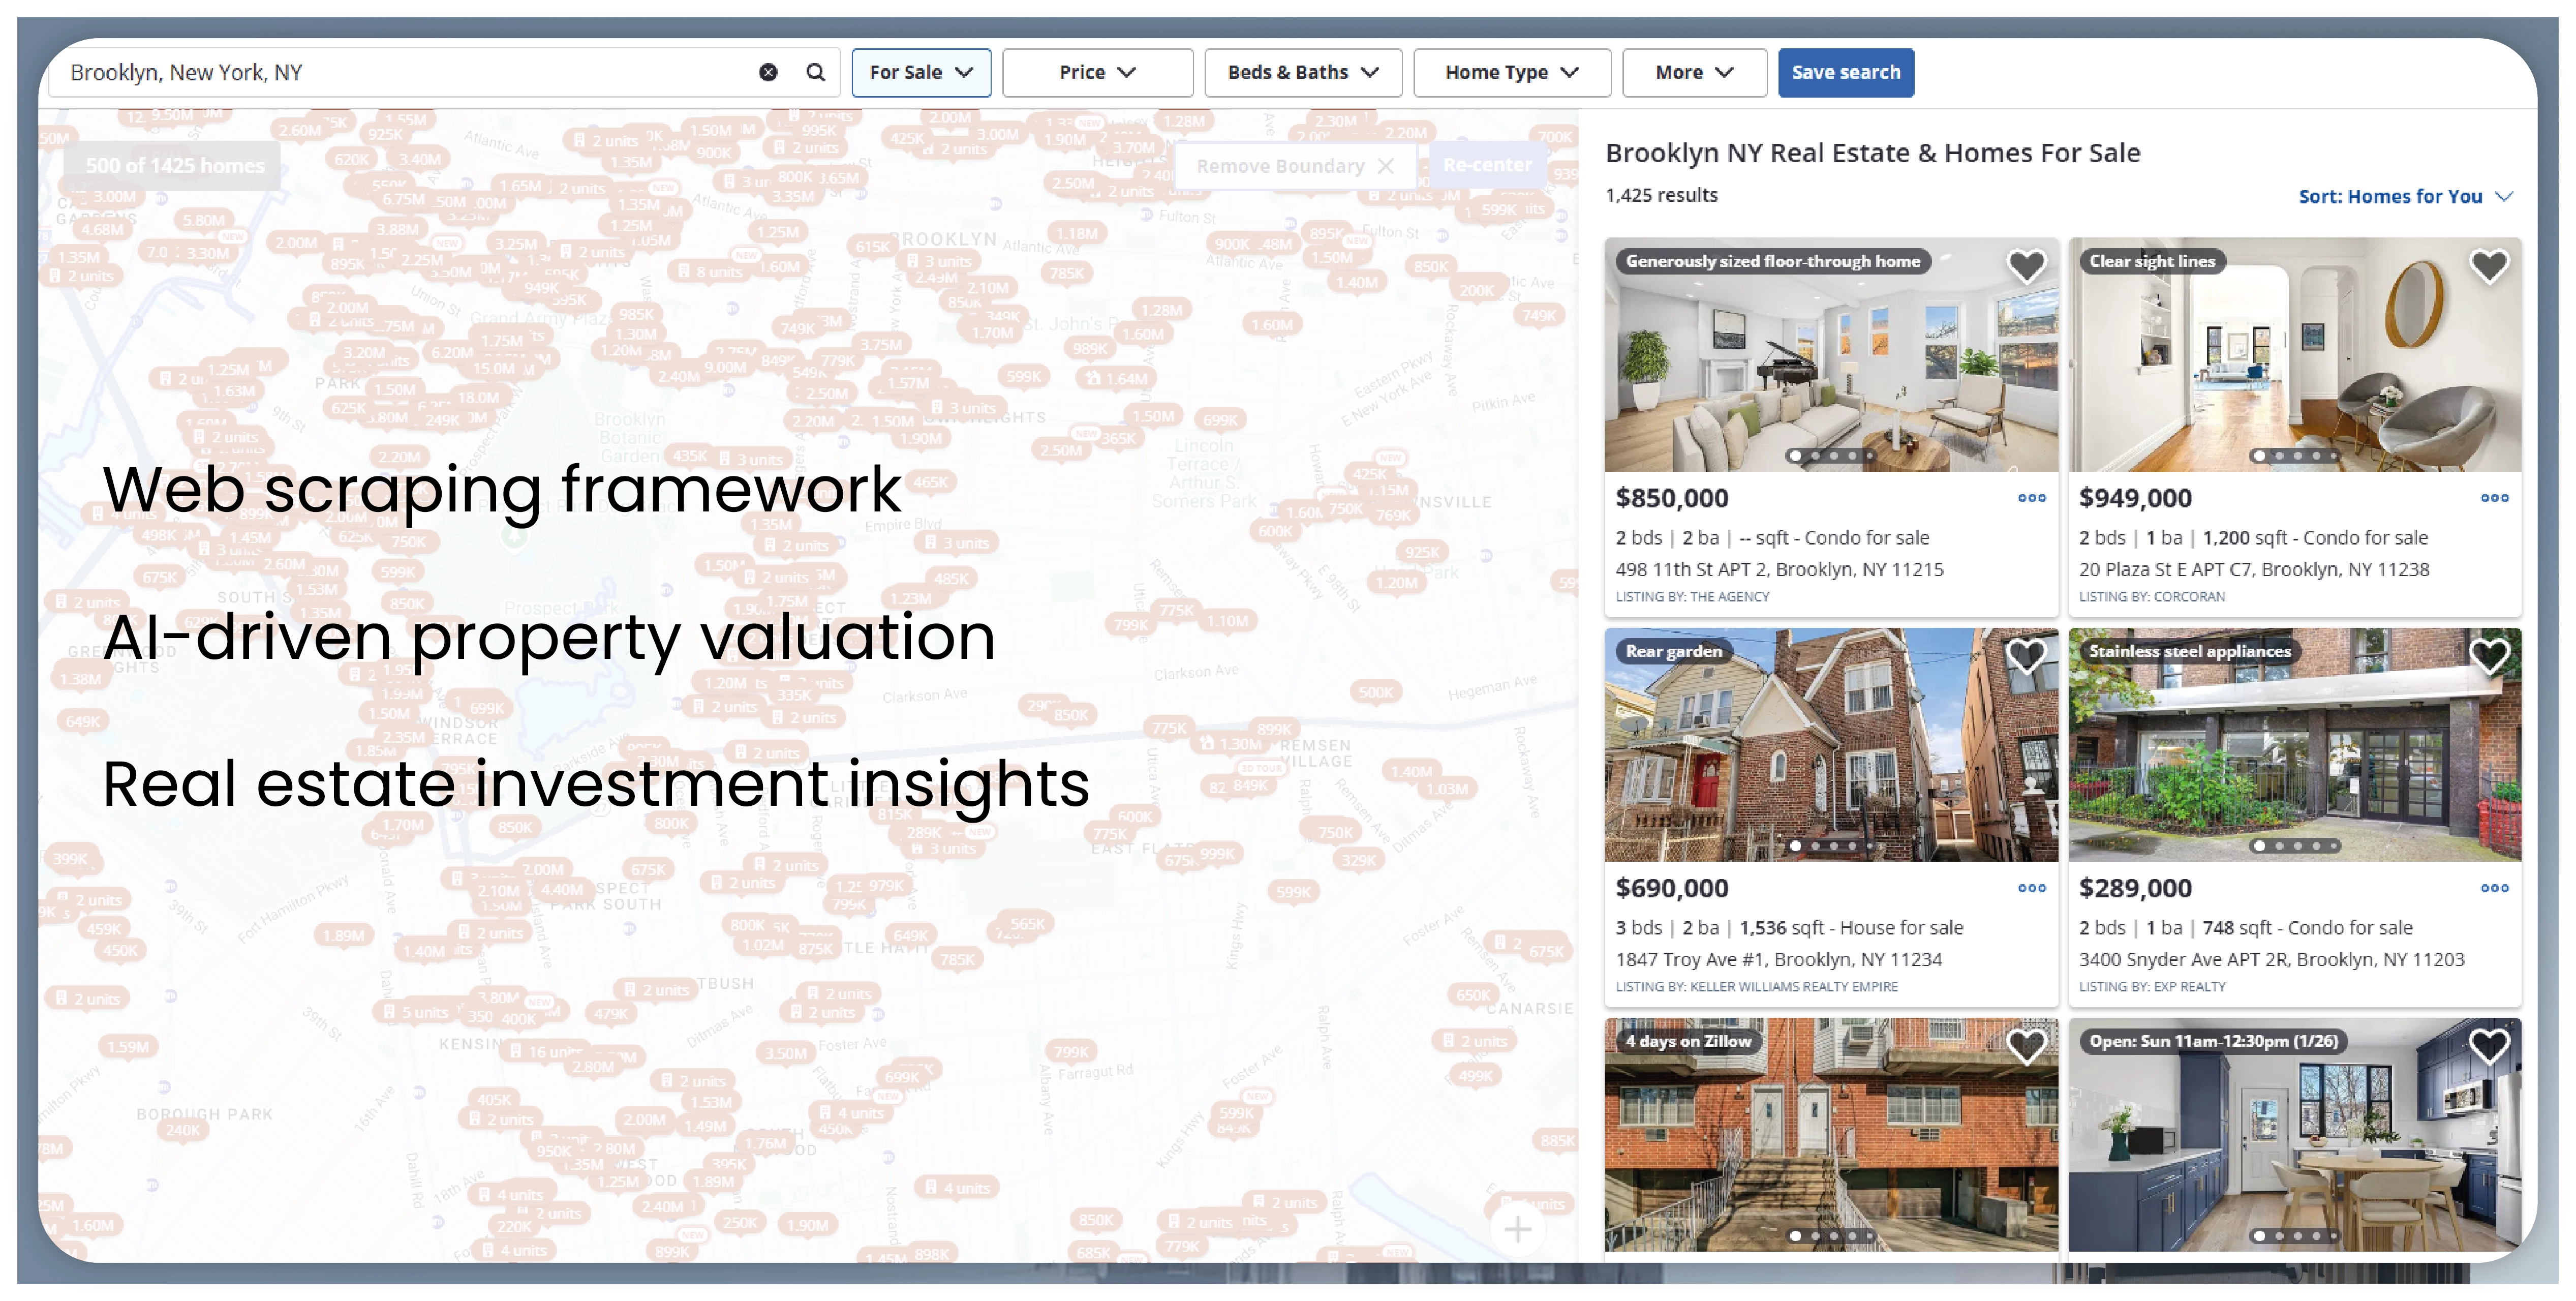Screen dimensions: 2576x1301
Task: Open photo of 20 Plaza St E condo
Action: point(2295,354)
